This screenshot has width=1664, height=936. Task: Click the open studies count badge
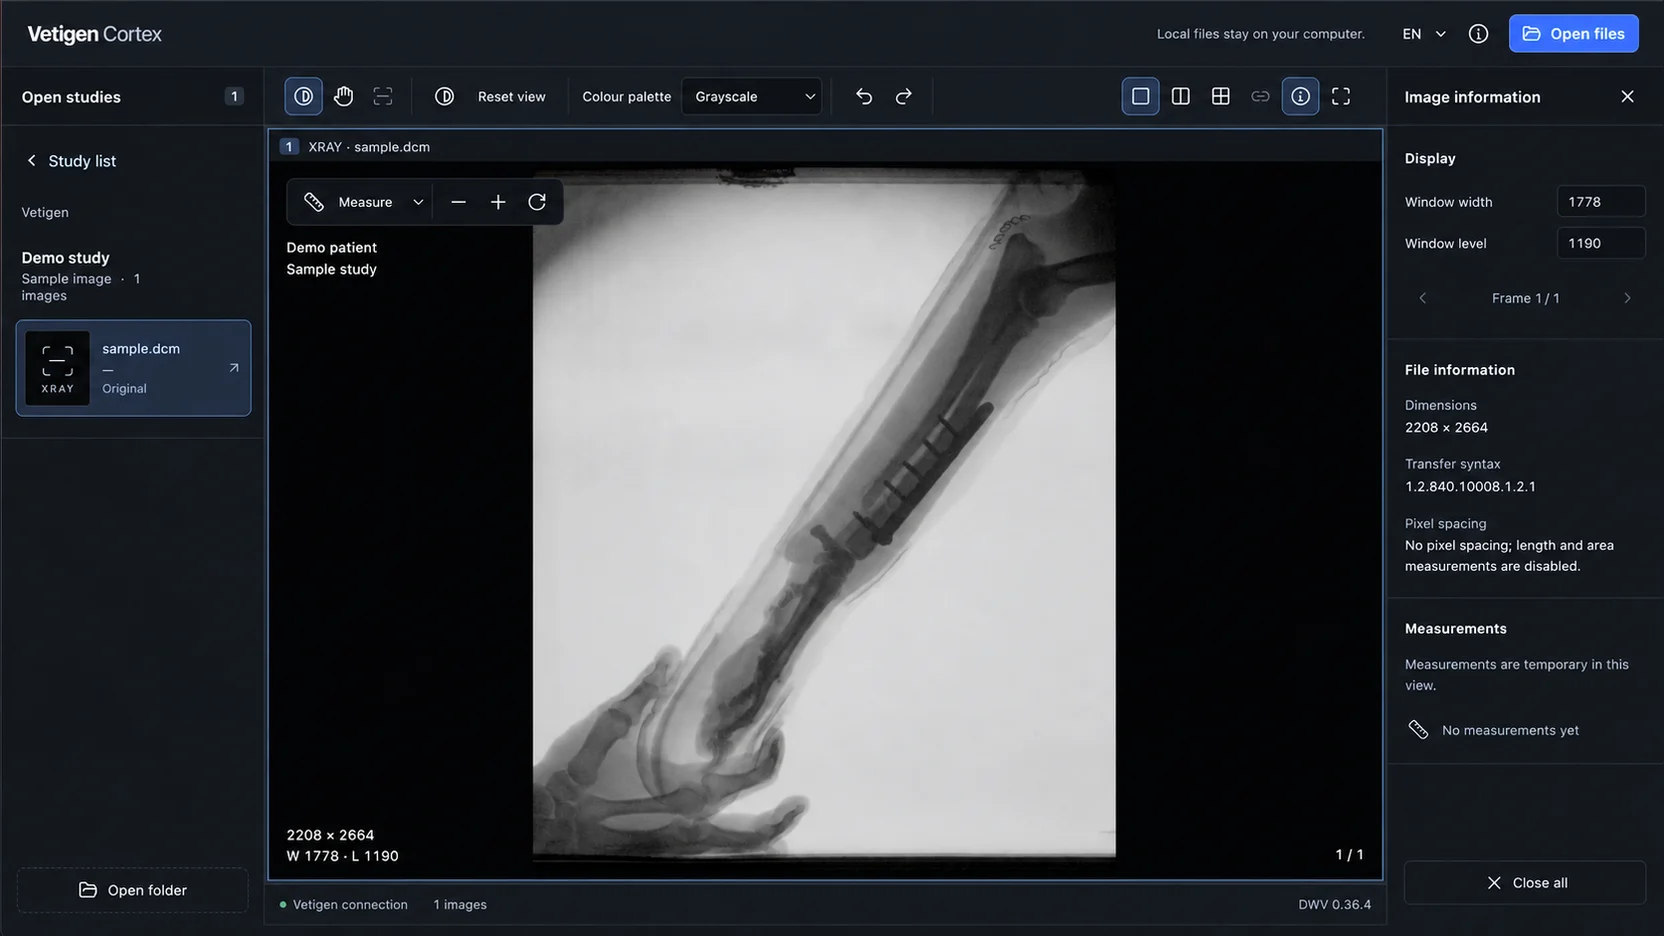tap(234, 96)
